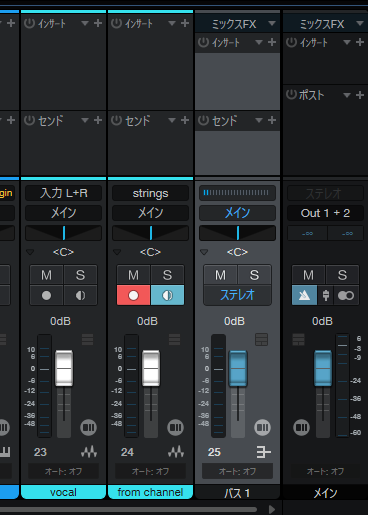Select the from channel name label
Screen dimensions: 368x515
point(150,492)
